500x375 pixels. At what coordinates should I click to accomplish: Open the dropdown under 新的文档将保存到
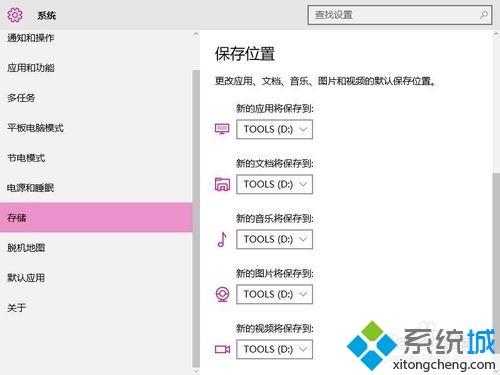pos(274,184)
